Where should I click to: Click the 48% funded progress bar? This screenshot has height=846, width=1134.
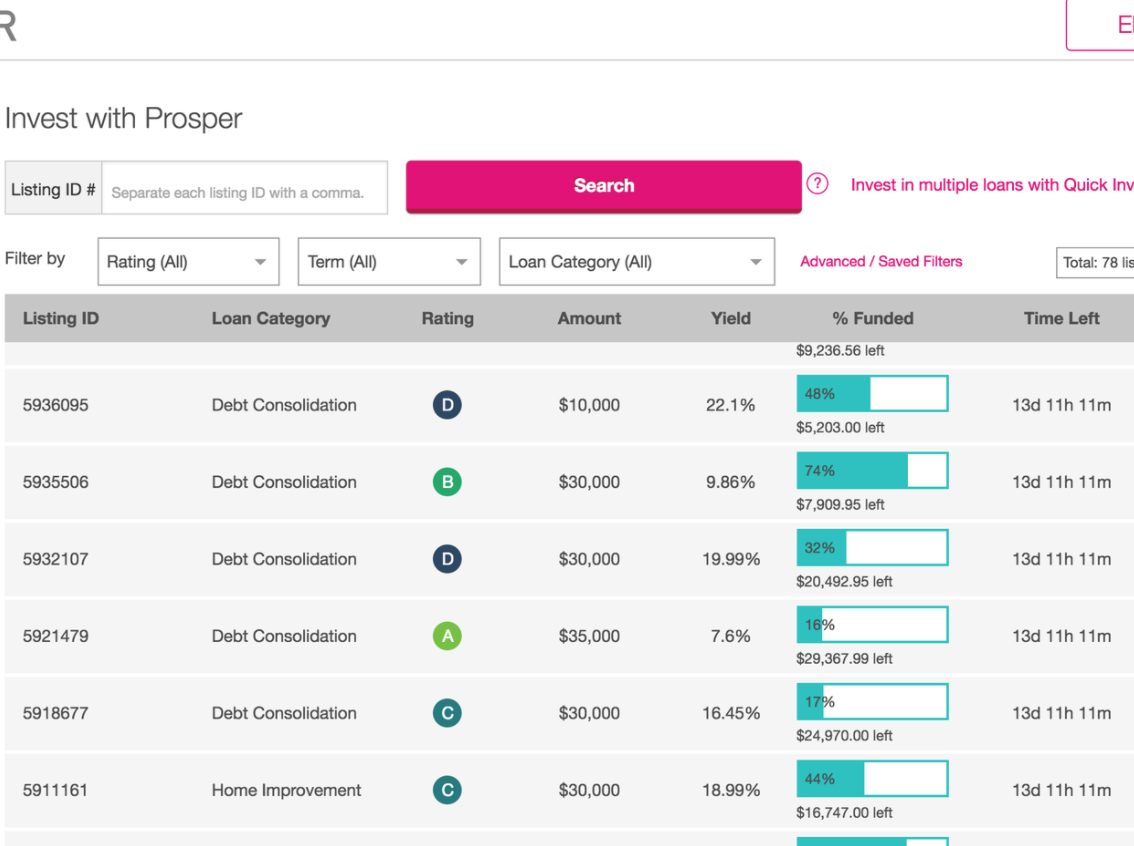(x=872, y=393)
